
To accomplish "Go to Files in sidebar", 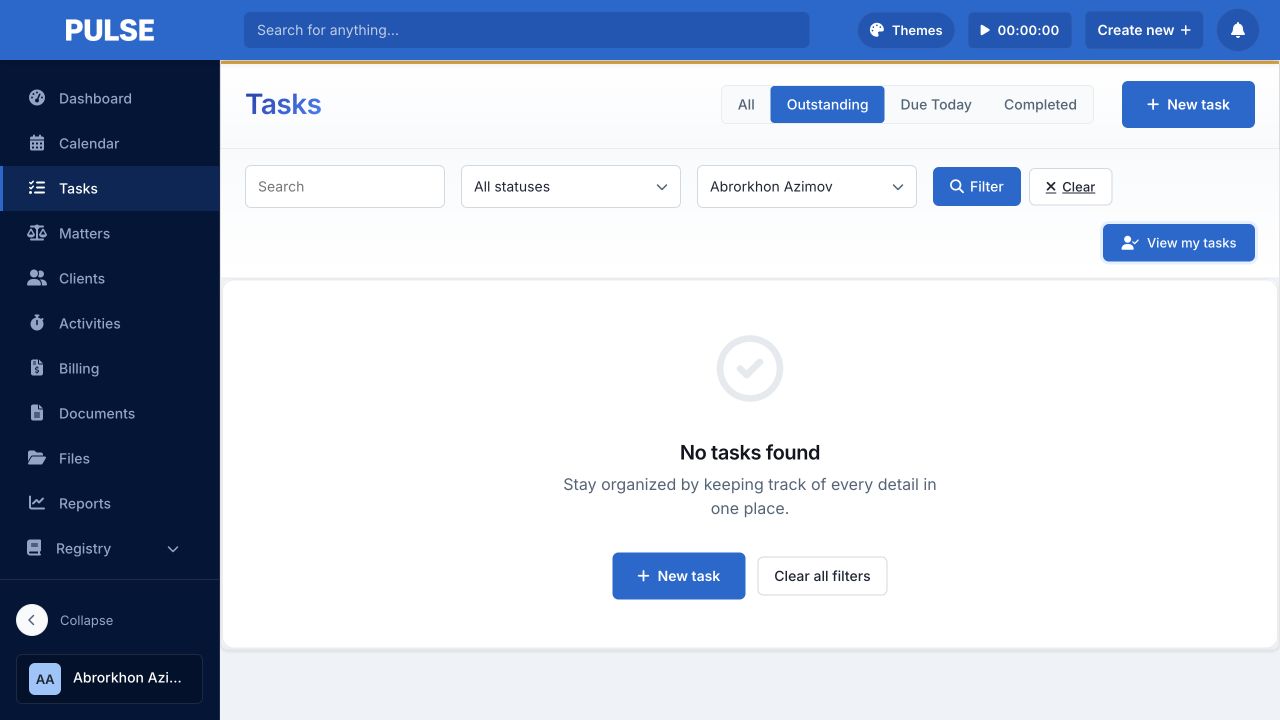I will (110, 458).
